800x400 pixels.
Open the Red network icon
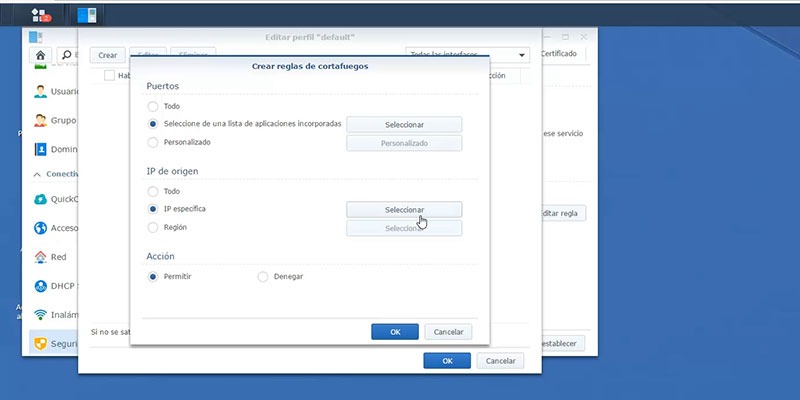click(x=40, y=257)
